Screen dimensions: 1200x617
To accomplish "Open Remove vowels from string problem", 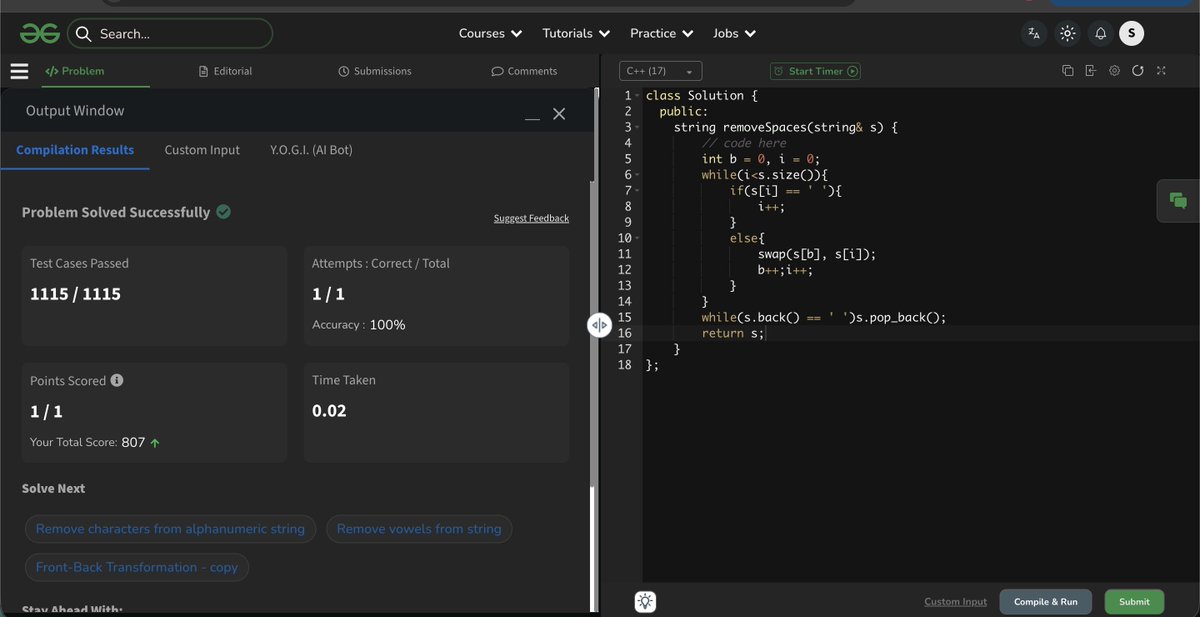I will pos(419,529).
